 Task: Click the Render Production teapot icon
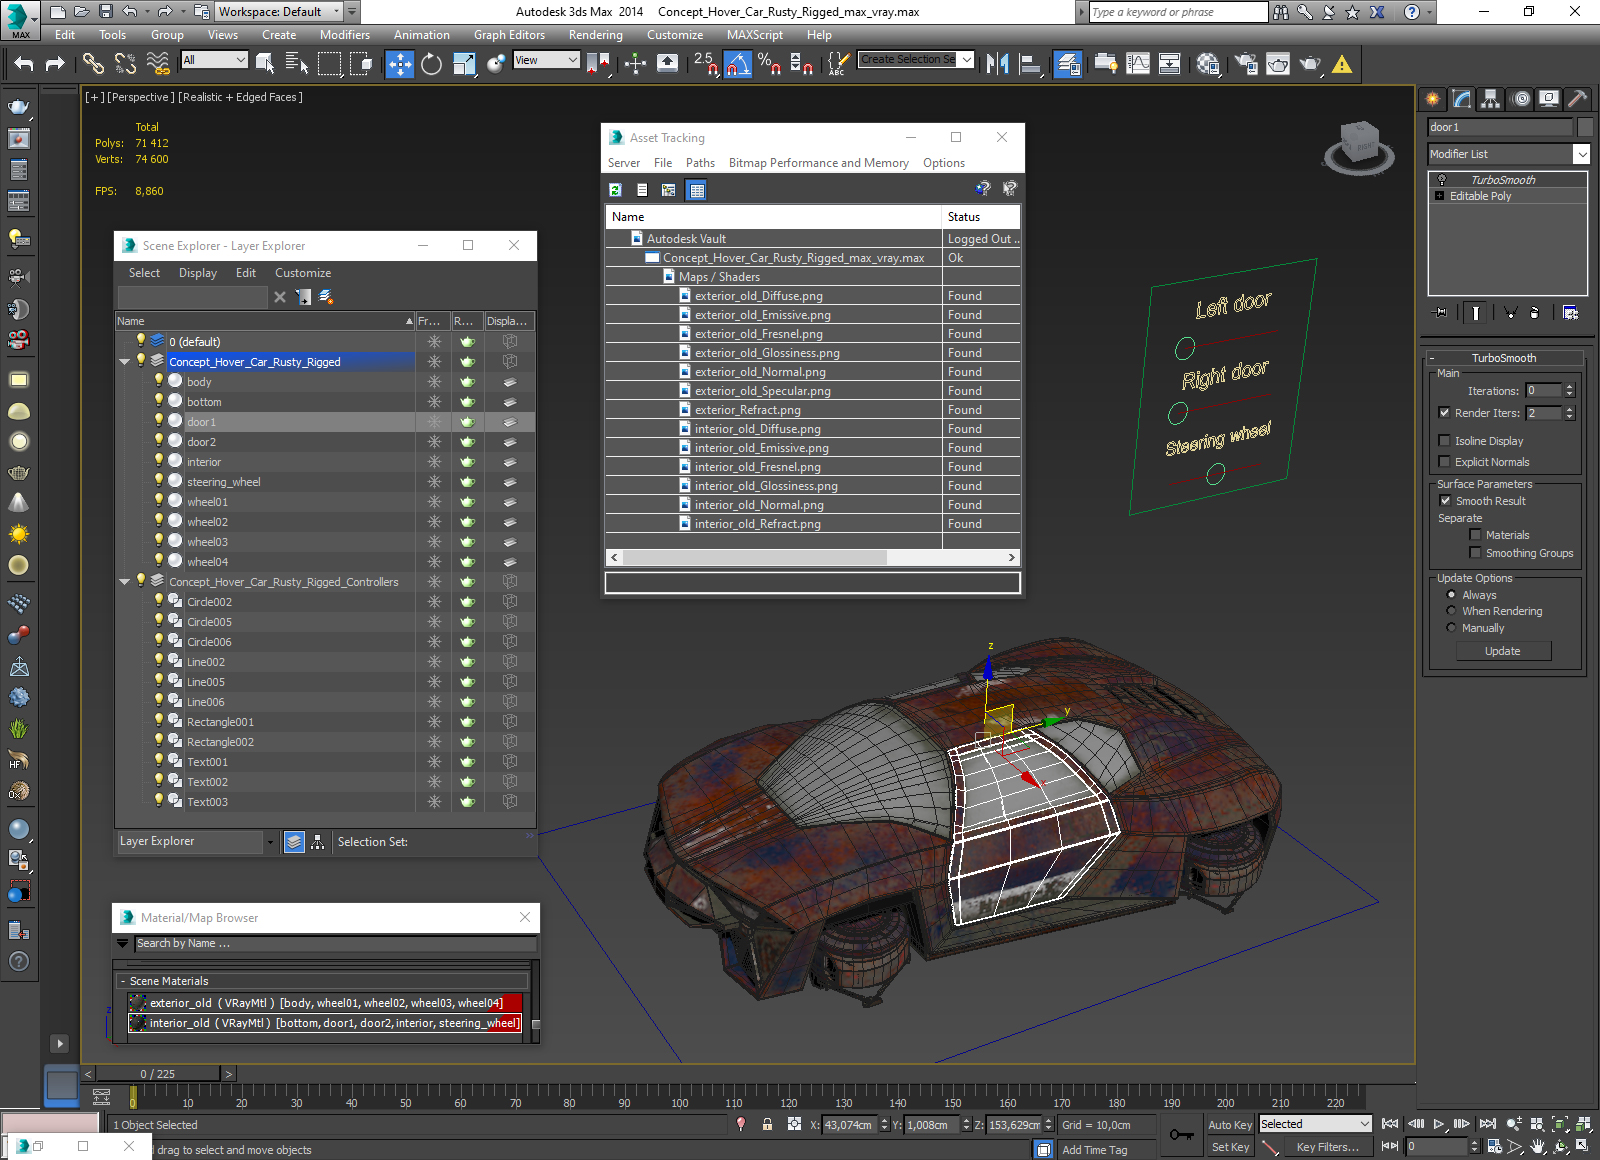(x=1310, y=64)
